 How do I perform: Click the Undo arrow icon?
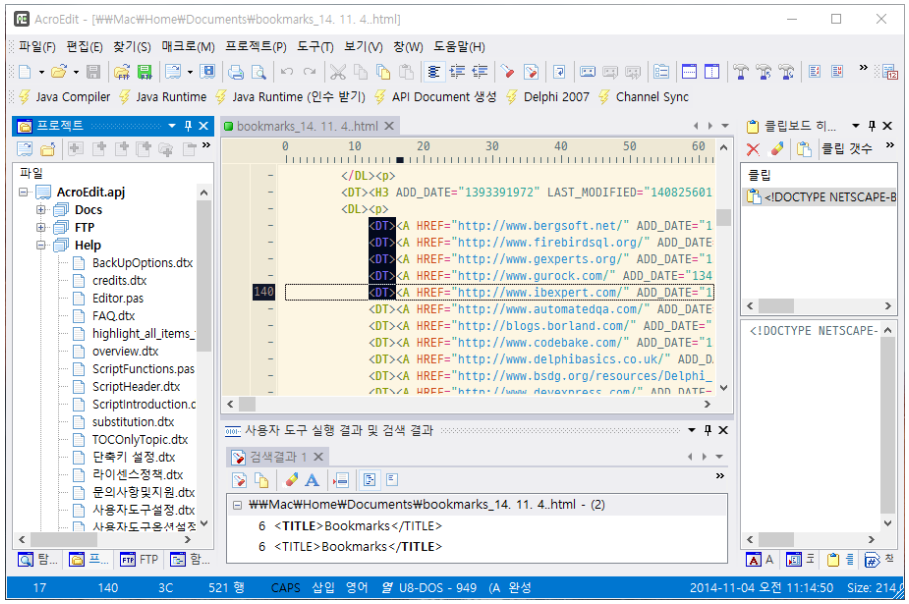(287, 72)
